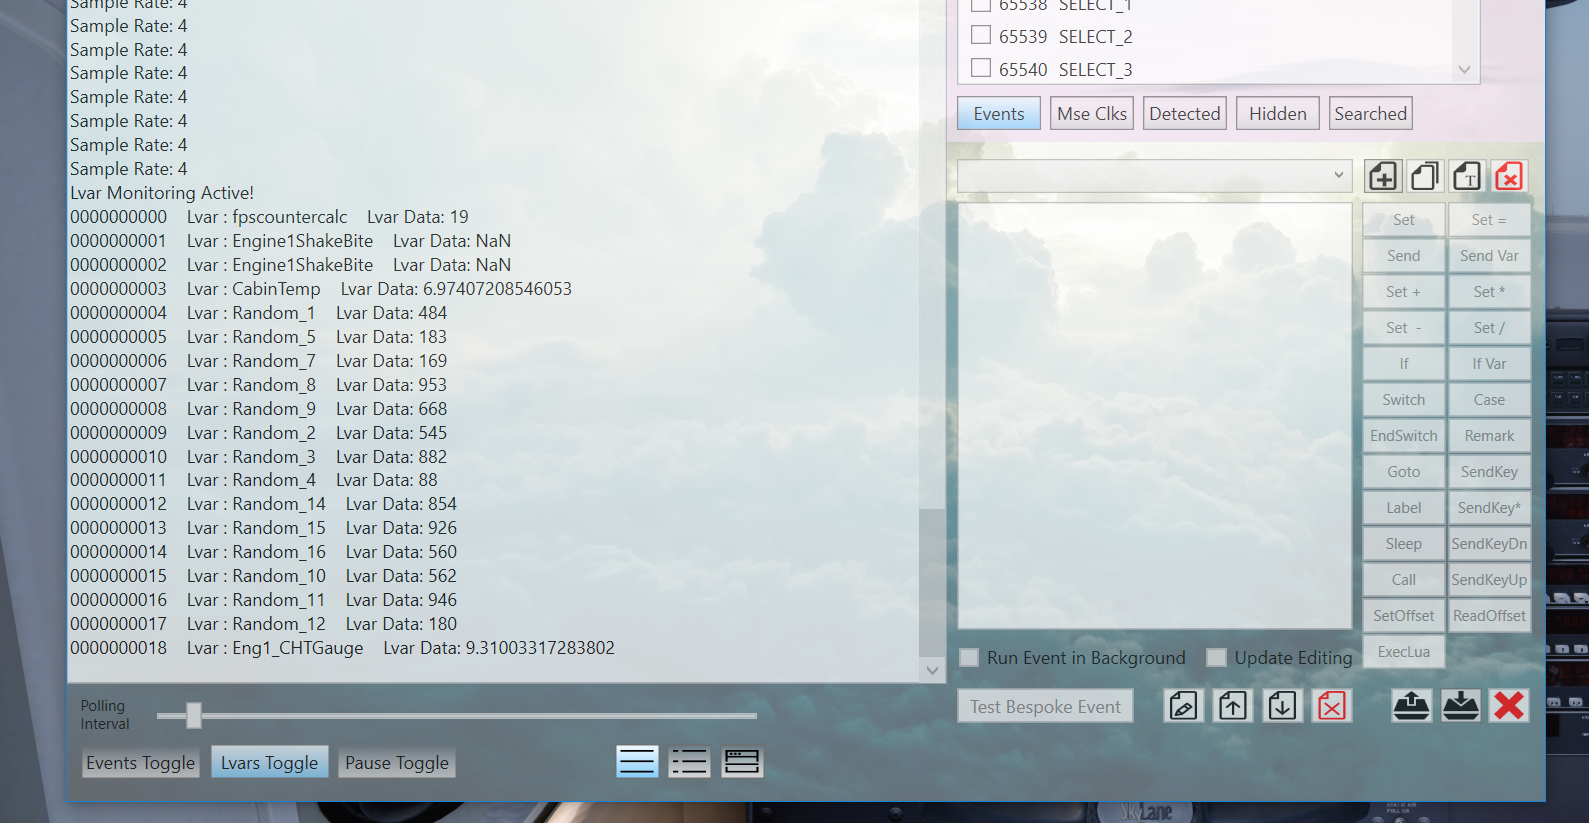Click the red delete page icon beside dropdown
Viewport: 1589px width, 823px height.
(1508, 177)
